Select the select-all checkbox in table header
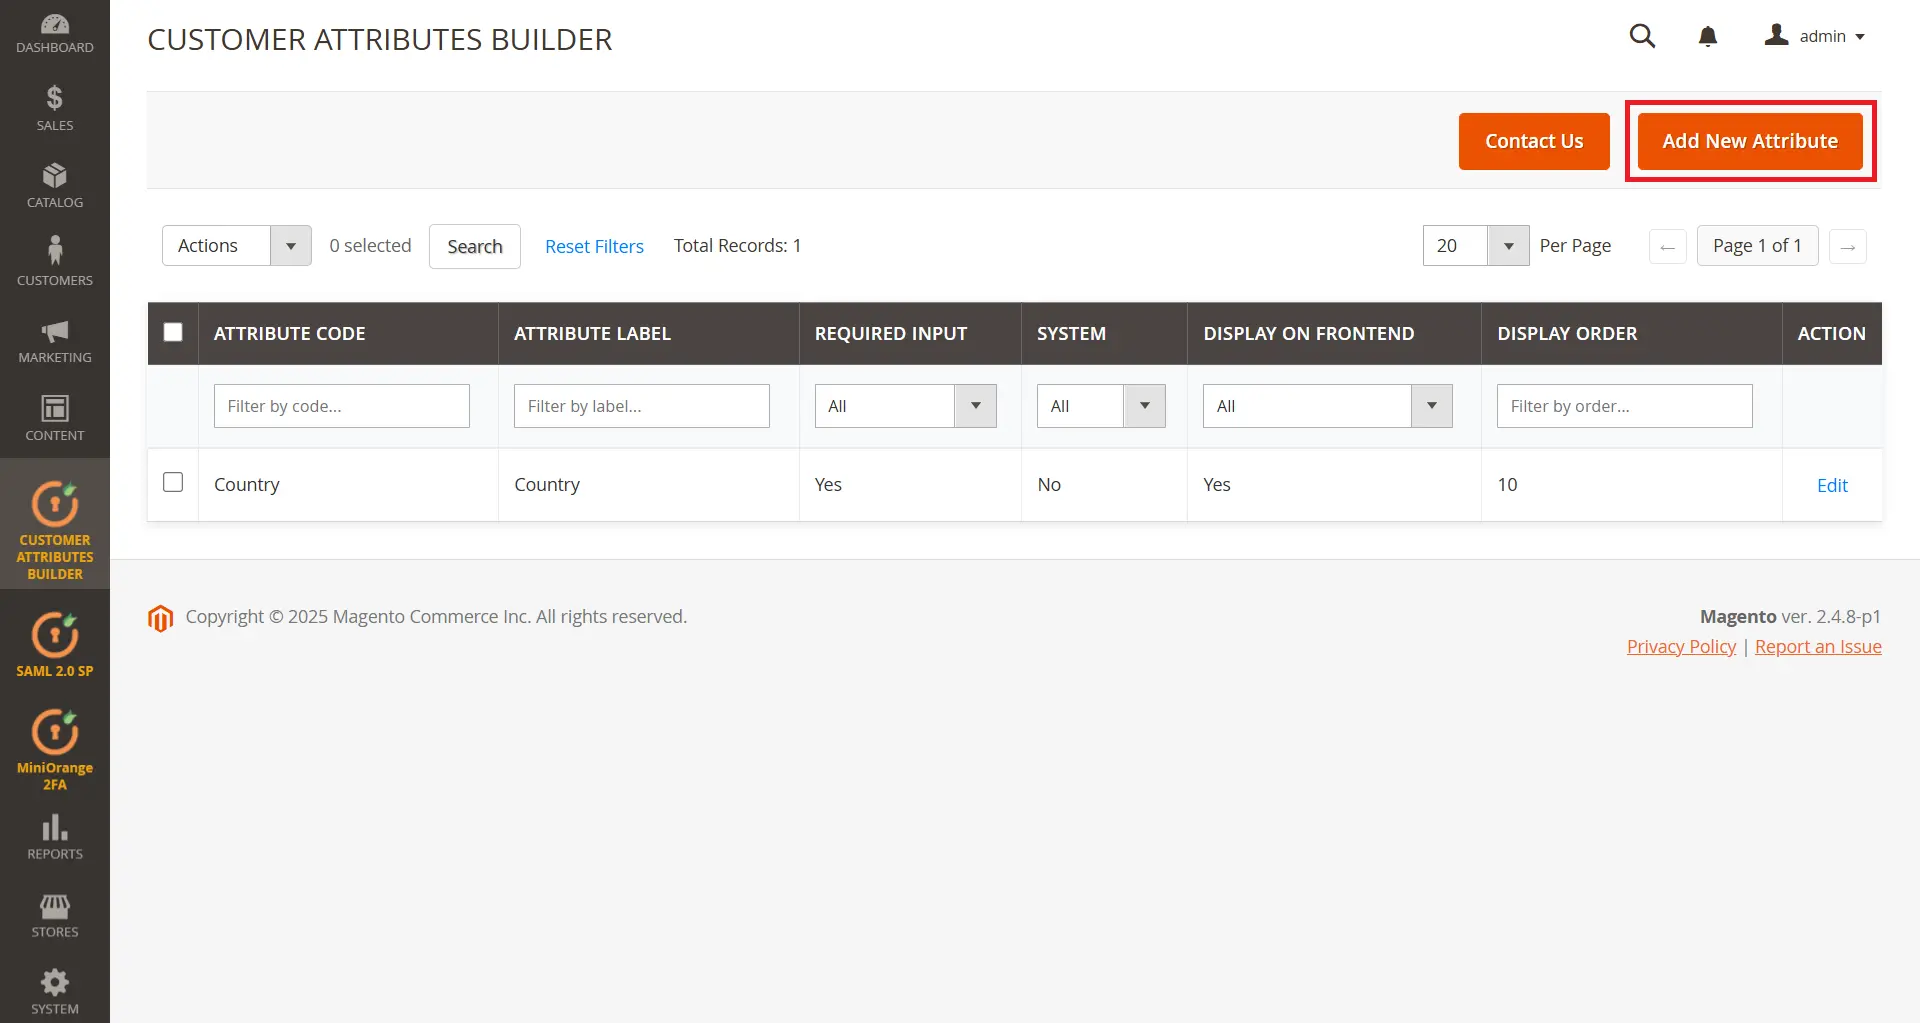The width and height of the screenshot is (1920, 1023). 172,332
